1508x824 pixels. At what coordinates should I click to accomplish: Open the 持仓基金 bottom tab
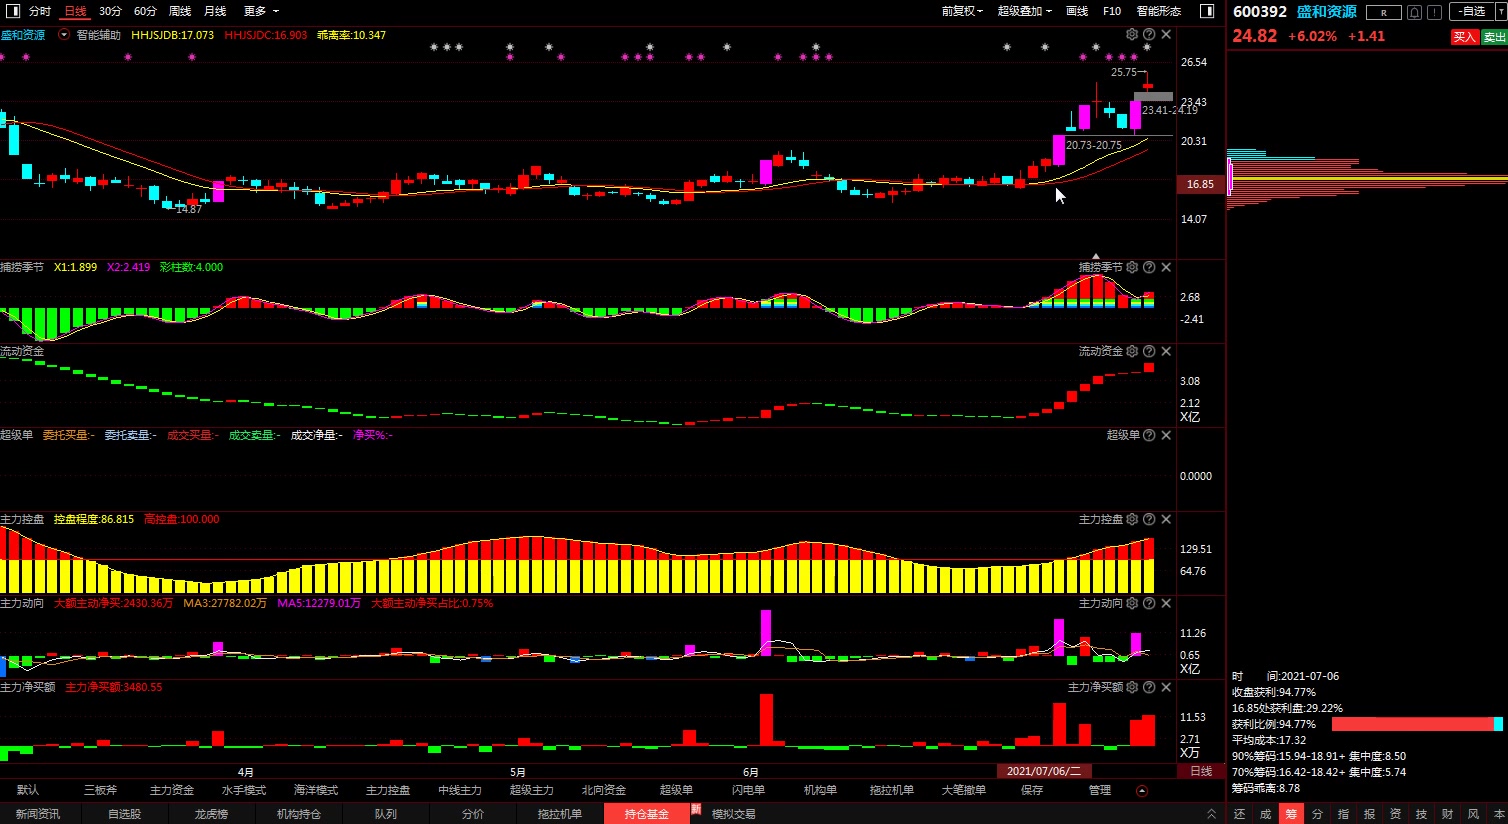point(646,814)
